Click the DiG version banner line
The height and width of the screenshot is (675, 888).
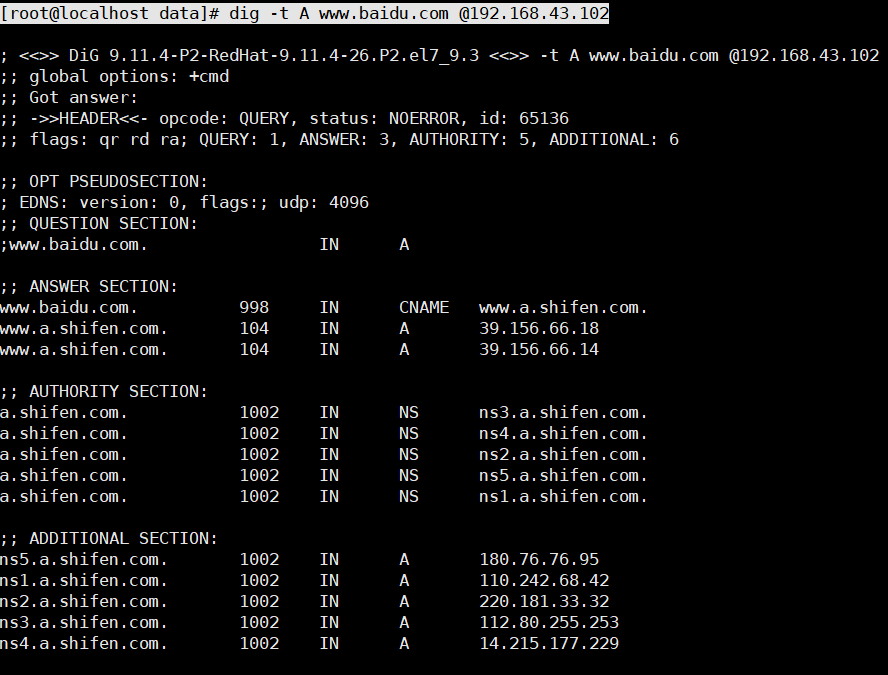[439, 55]
